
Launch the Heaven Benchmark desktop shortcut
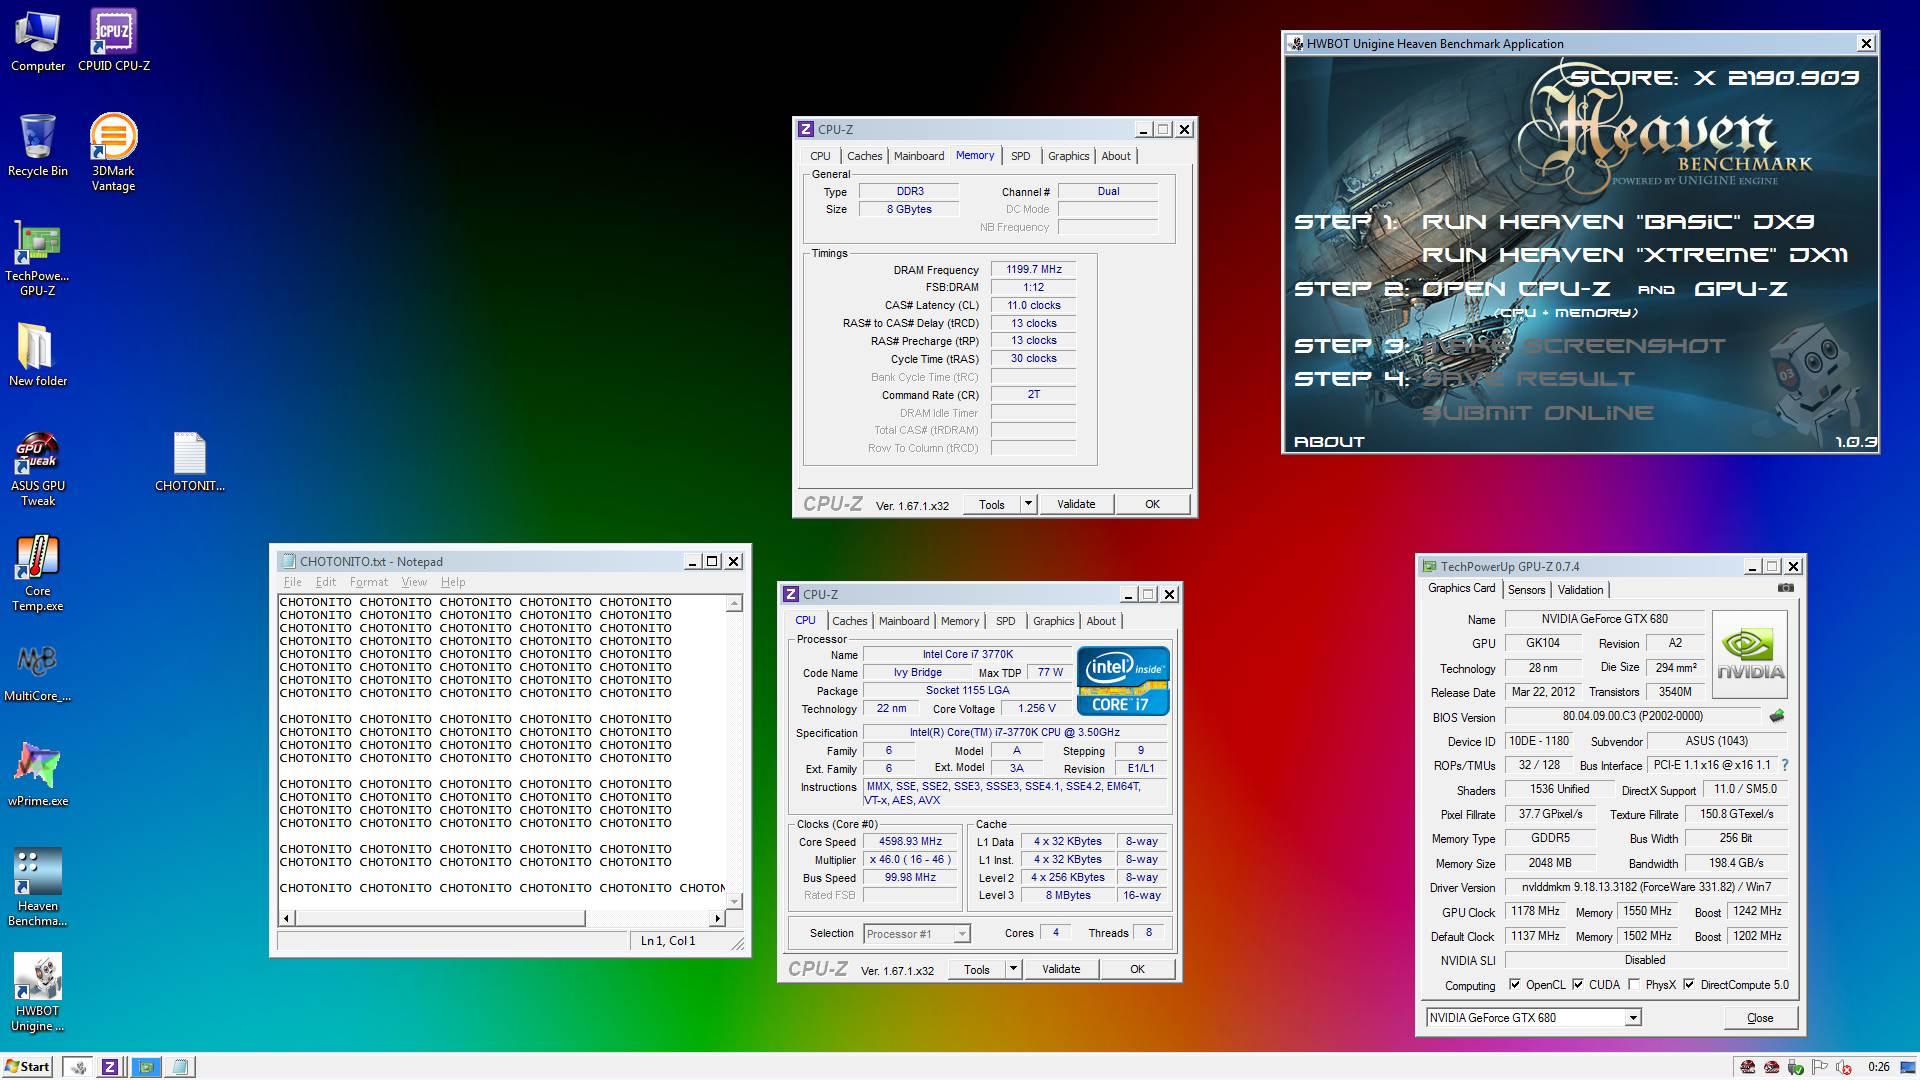click(38, 887)
